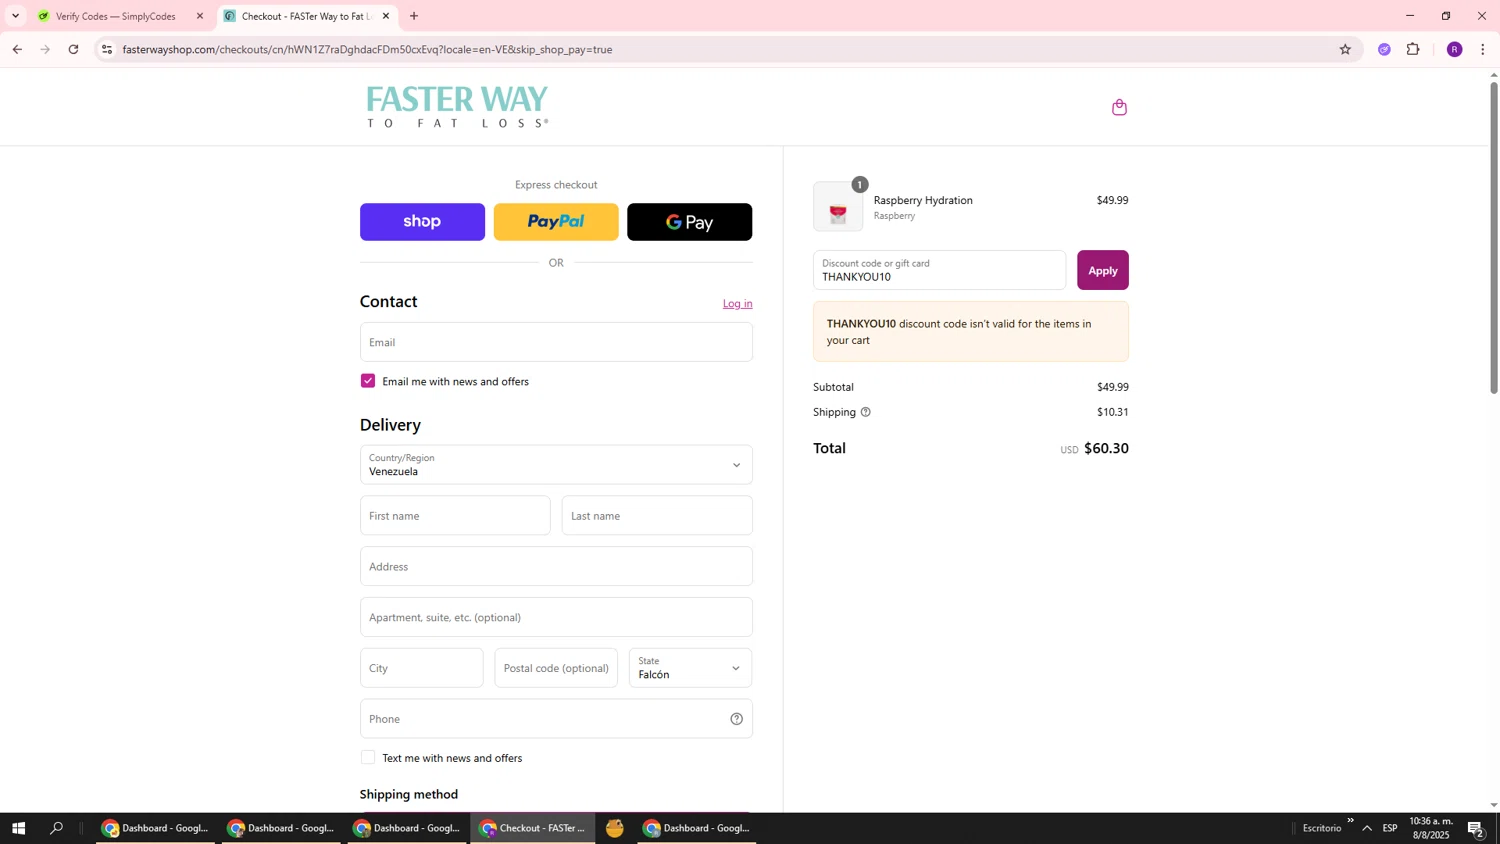Uncheck Email me with news and offers
1500x844 pixels.
click(x=368, y=381)
